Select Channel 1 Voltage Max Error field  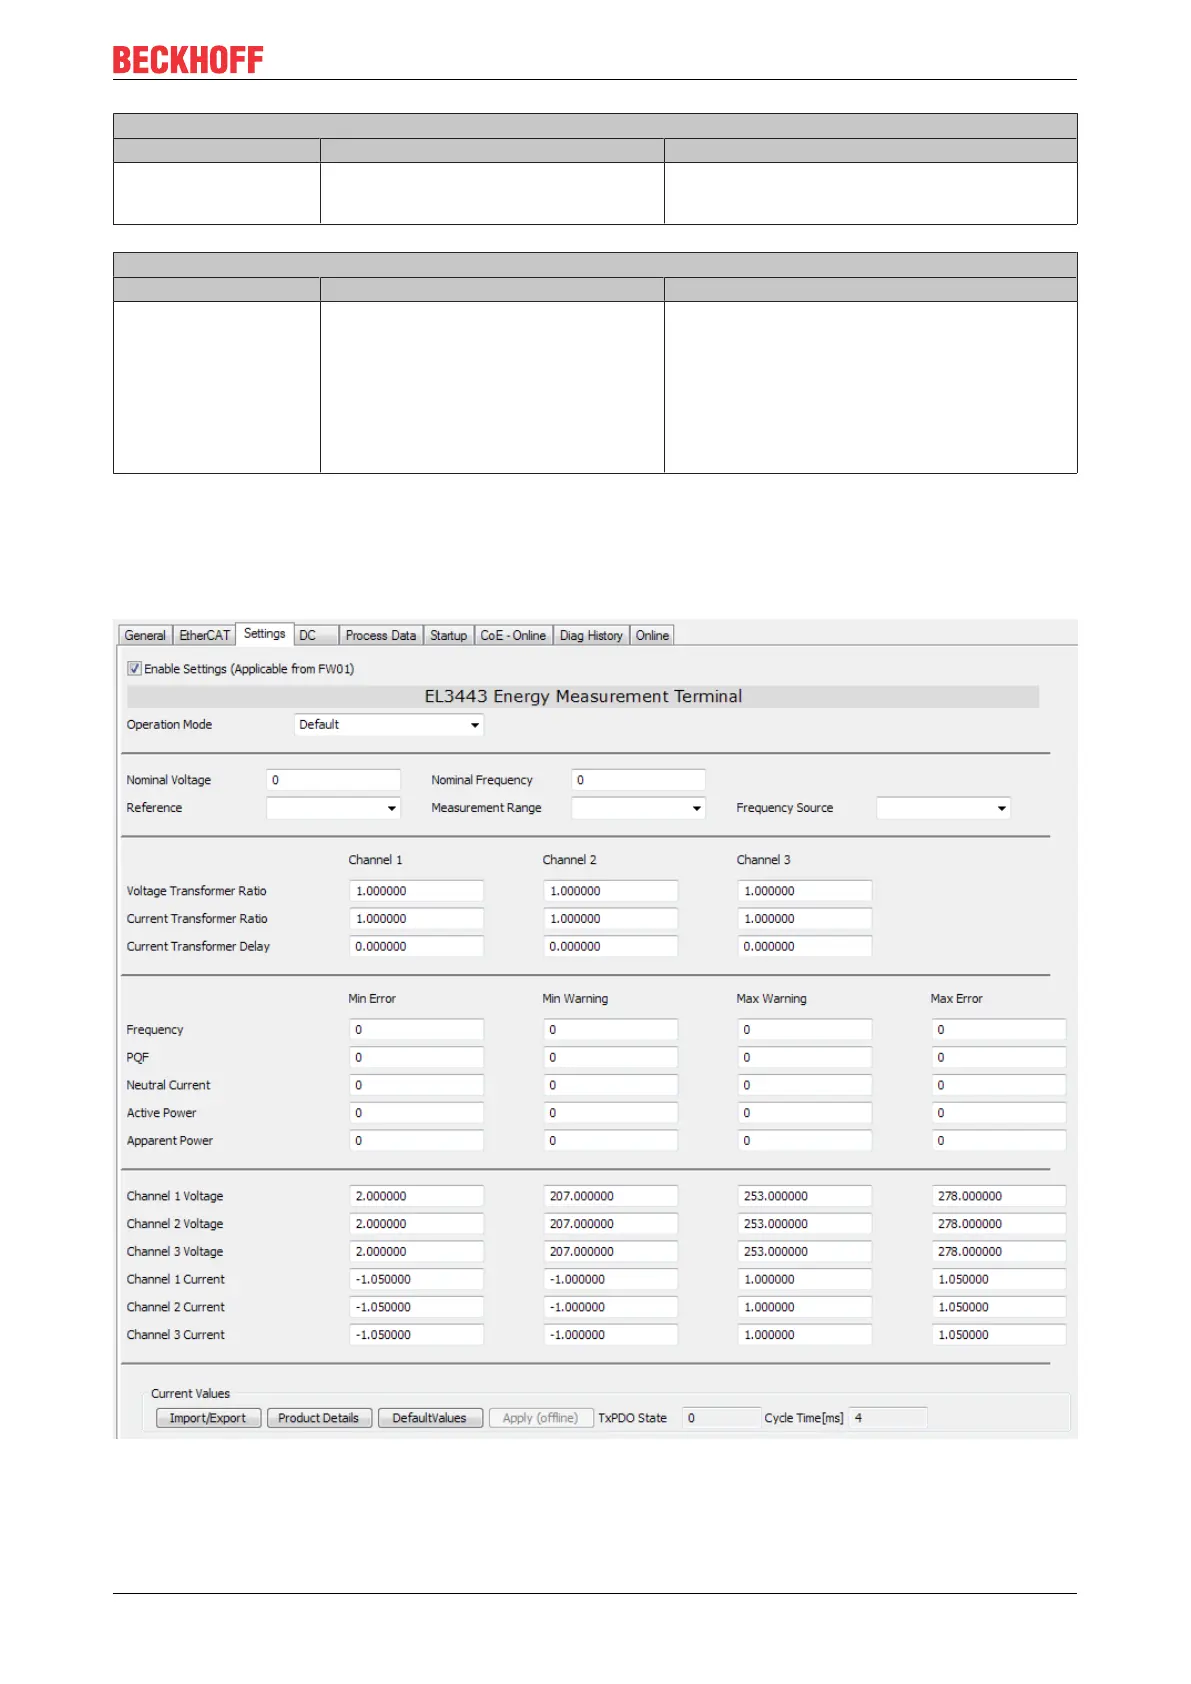click(x=999, y=1196)
